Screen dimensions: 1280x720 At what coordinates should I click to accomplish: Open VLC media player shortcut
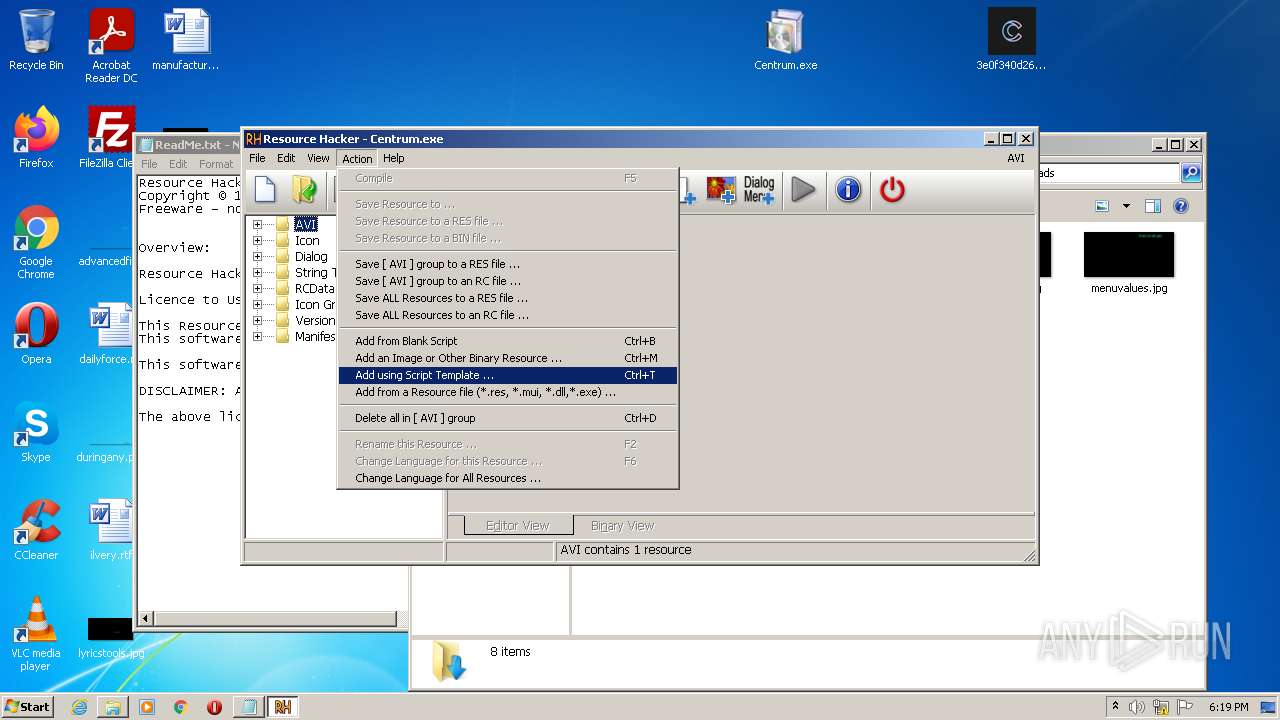pyautogui.click(x=36, y=634)
